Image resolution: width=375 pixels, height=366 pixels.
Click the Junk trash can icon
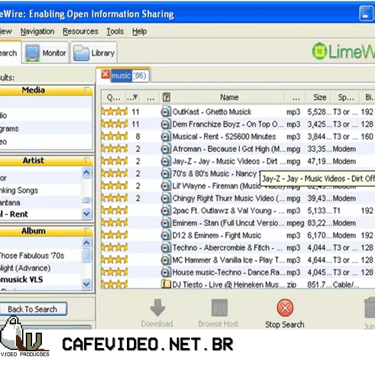(369, 308)
